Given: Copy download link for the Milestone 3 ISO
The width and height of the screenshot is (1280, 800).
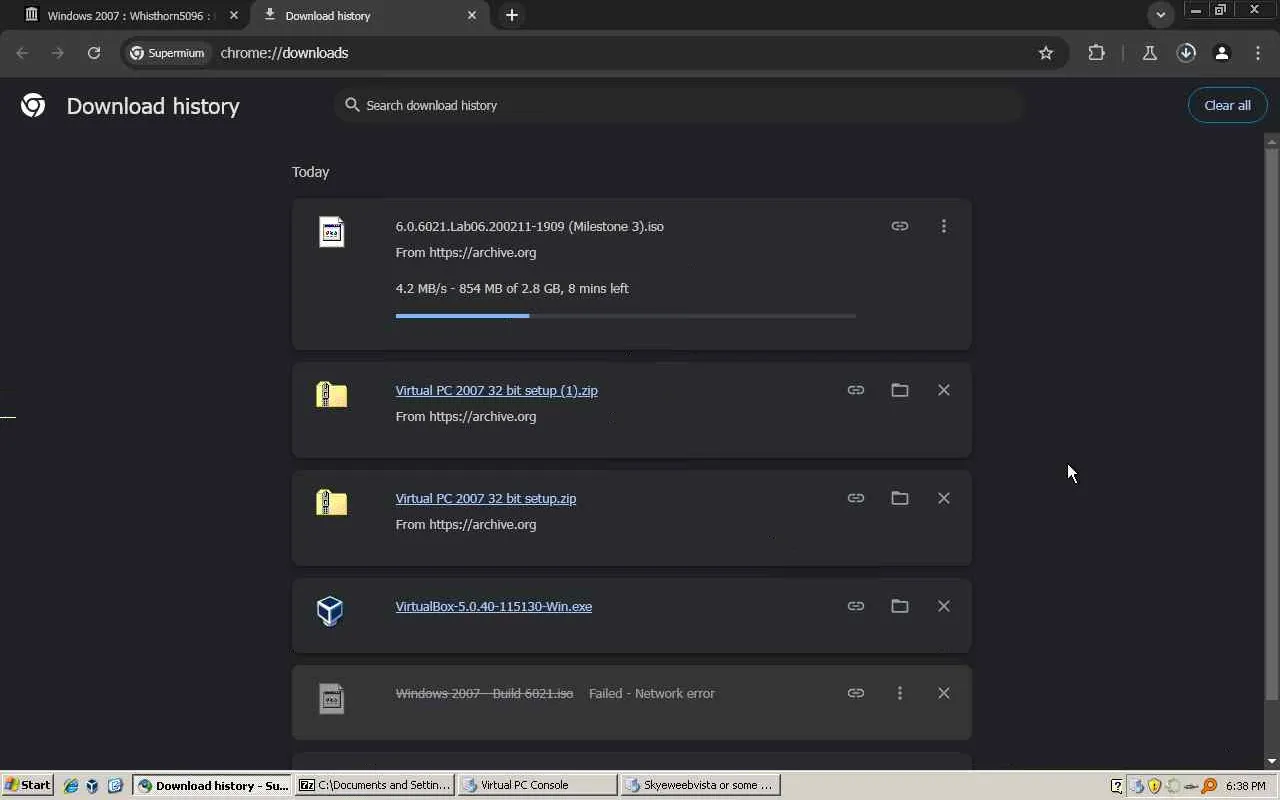Looking at the screenshot, I should [900, 226].
